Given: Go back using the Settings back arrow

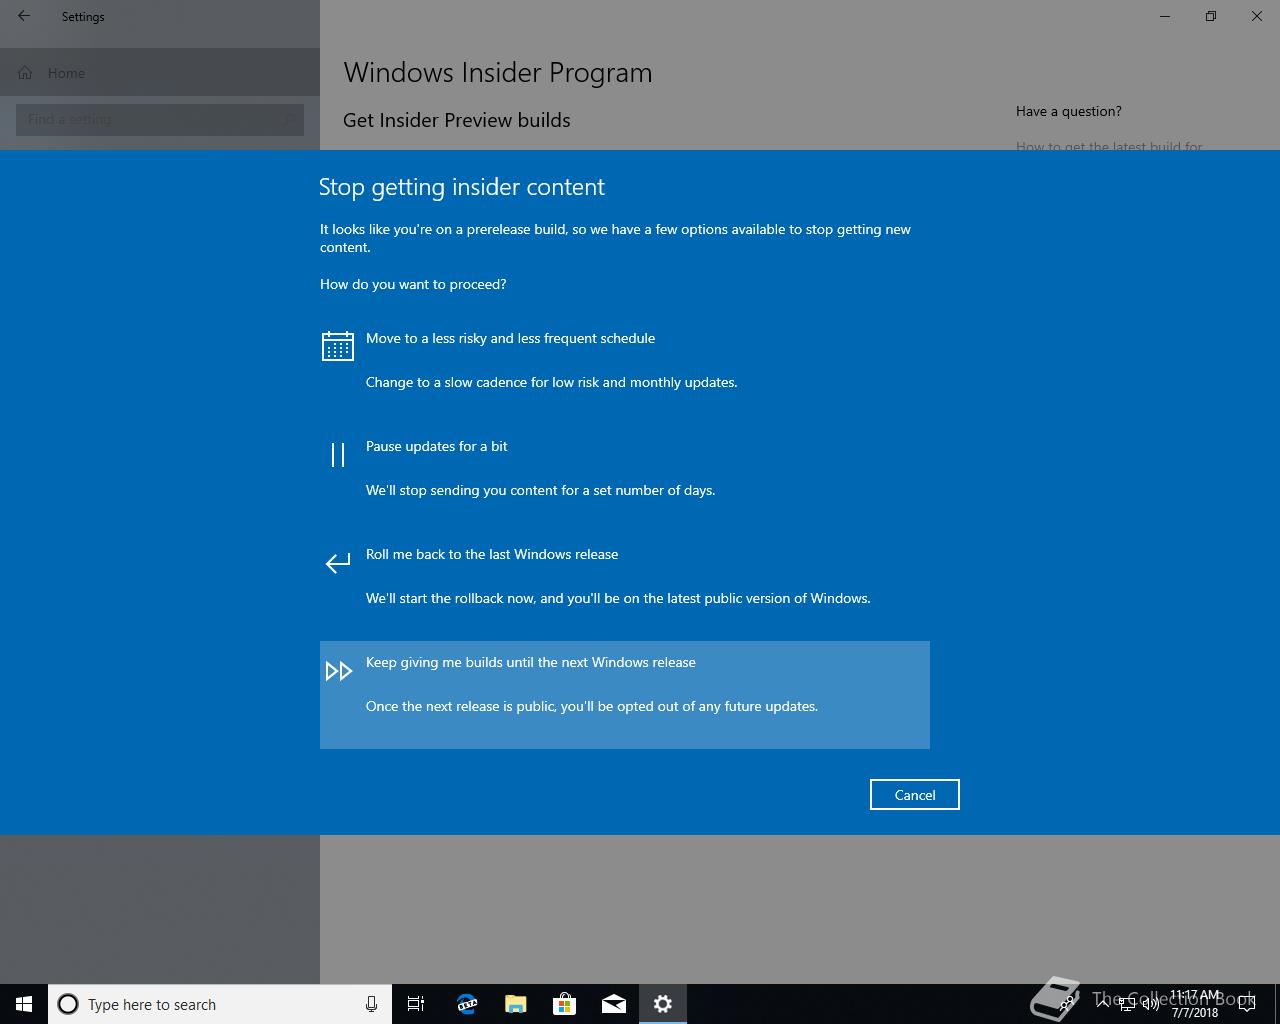Looking at the screenshot, I should point(24,16).
